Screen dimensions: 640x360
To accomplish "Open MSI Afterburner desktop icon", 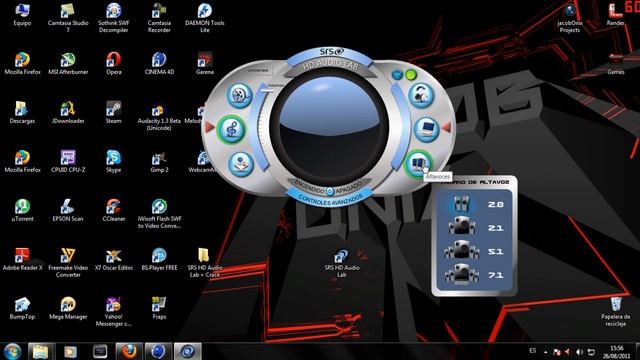I will [68, 64].
